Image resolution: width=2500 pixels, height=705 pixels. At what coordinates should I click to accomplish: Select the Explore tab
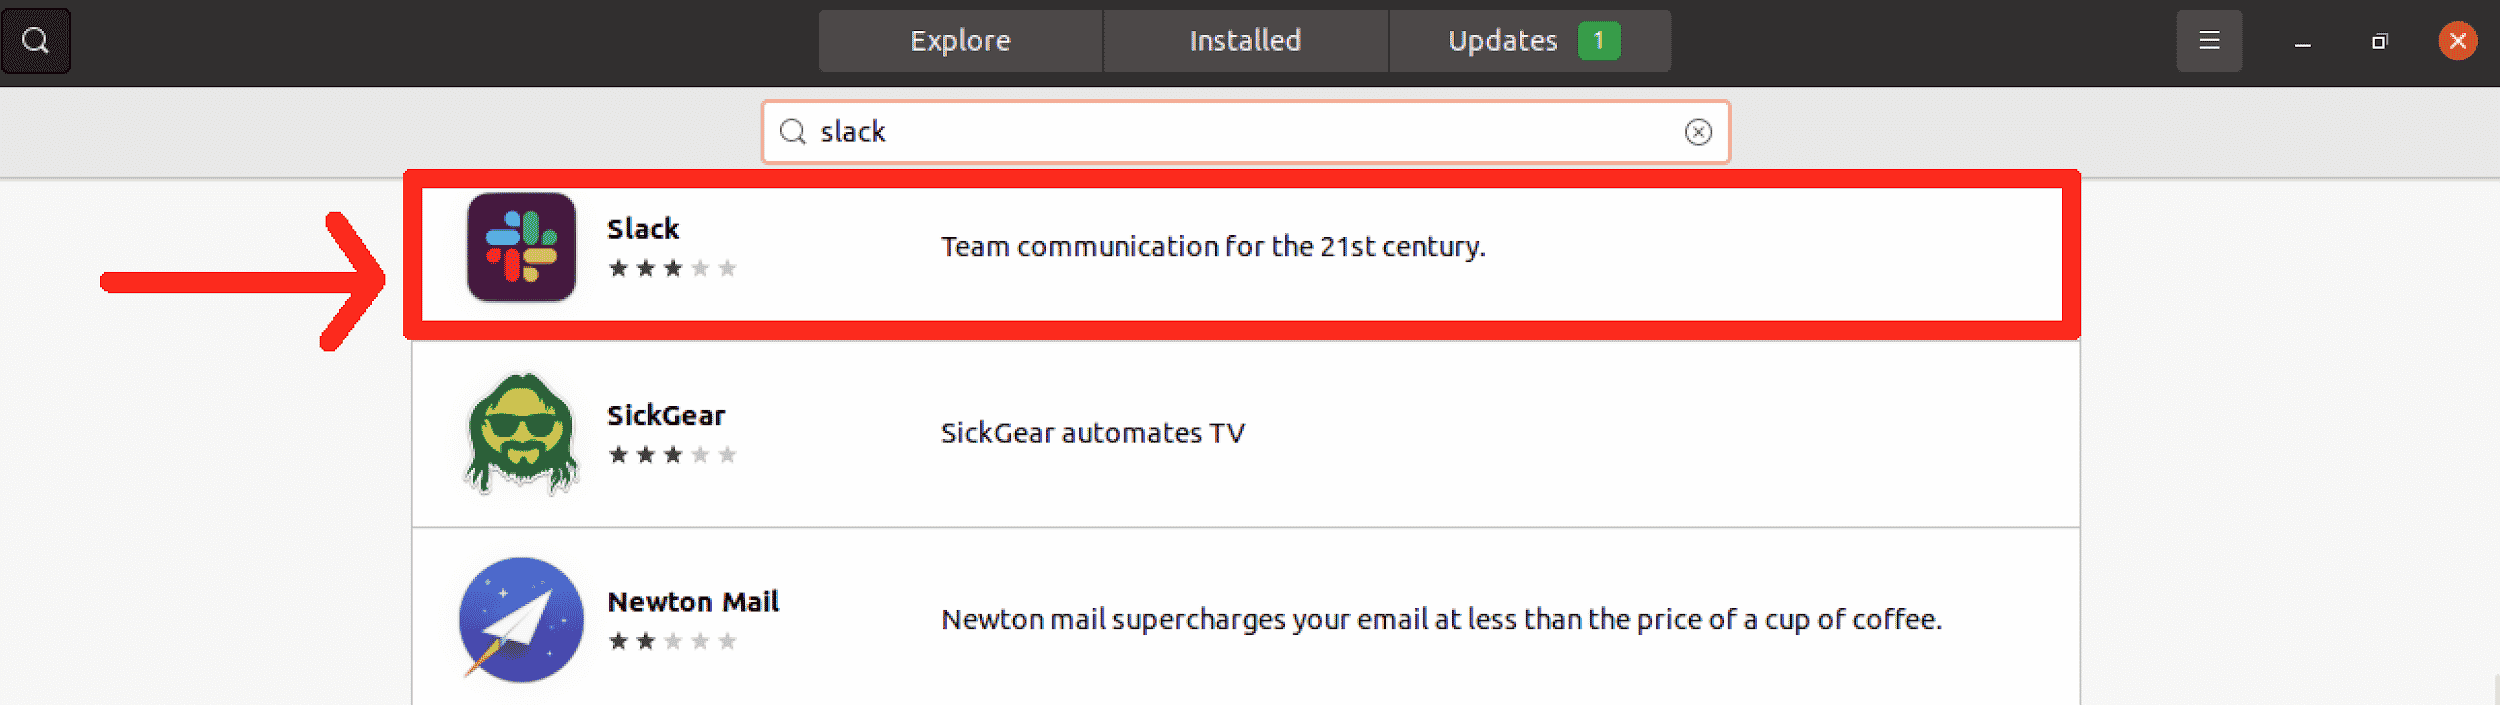960,40
